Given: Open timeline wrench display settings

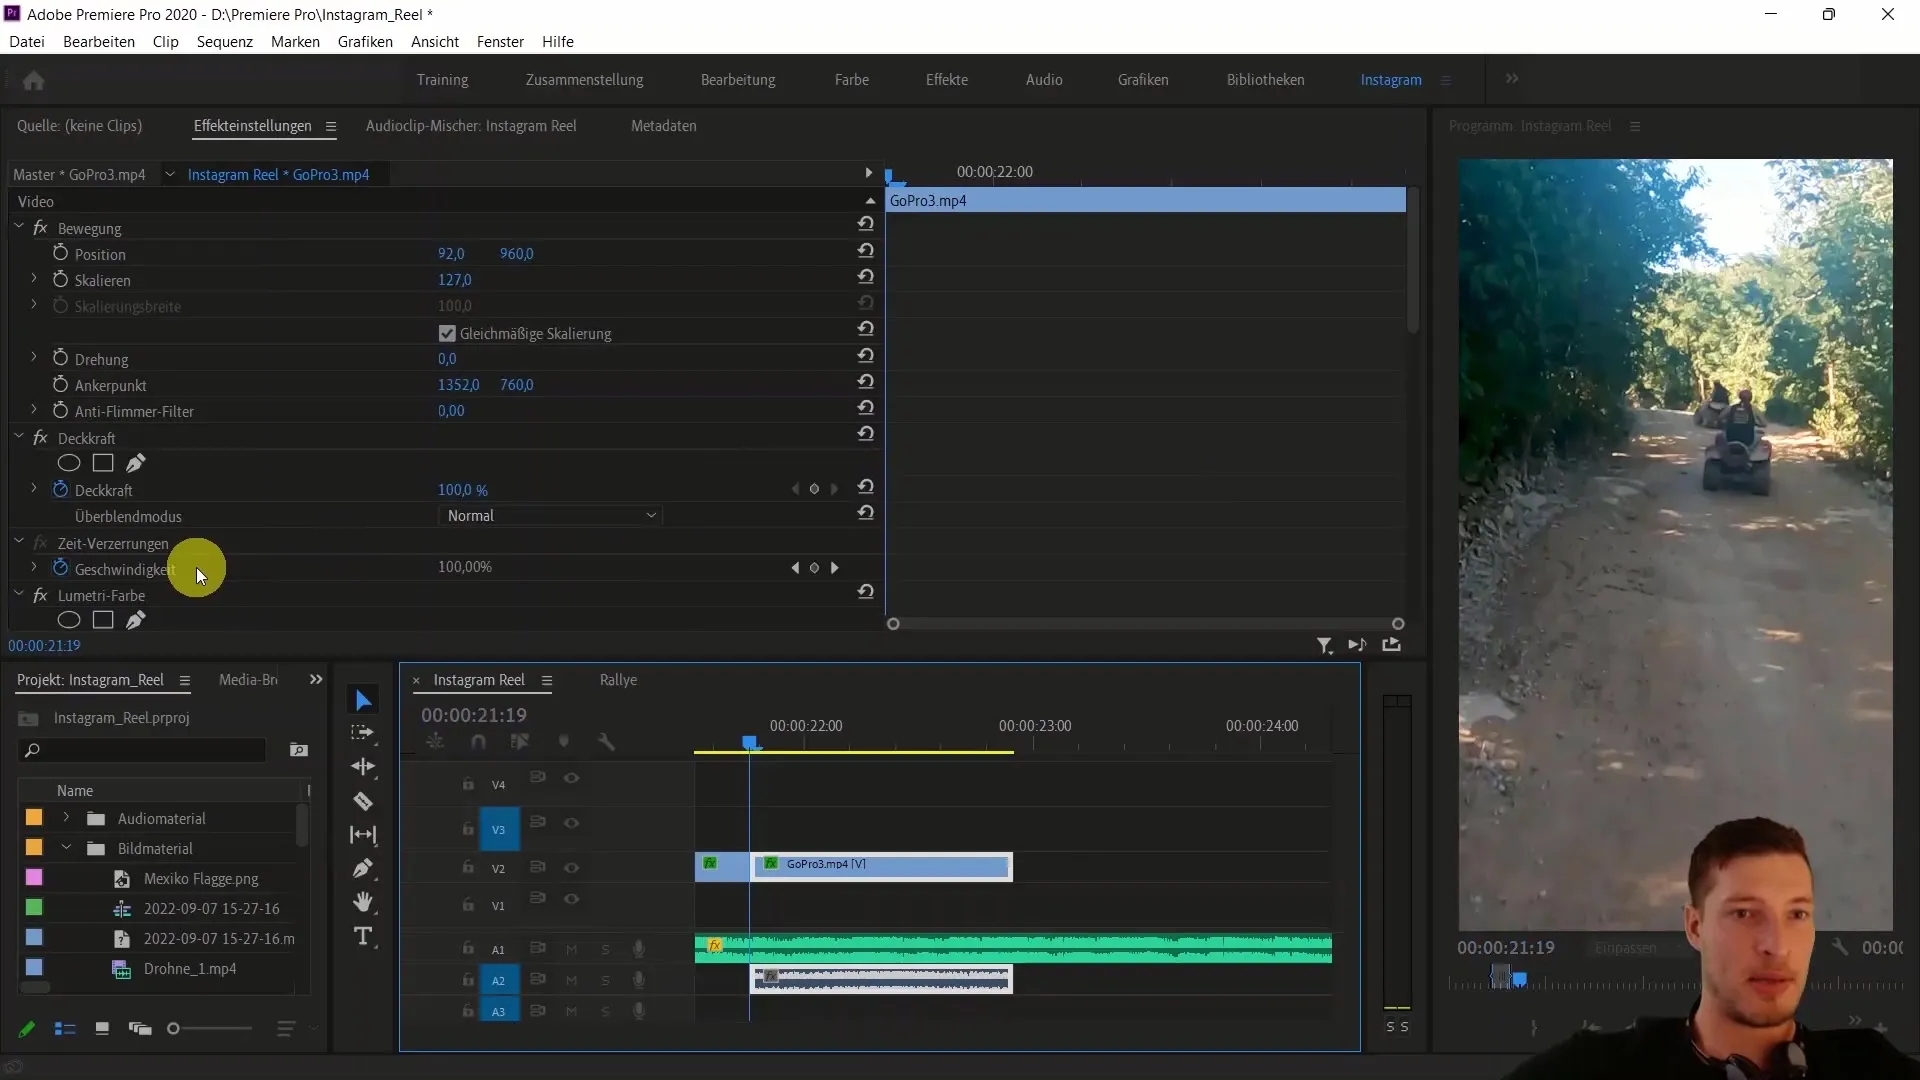Looking at the screenshot, I should pyautogui.click(x=606, y=742).
